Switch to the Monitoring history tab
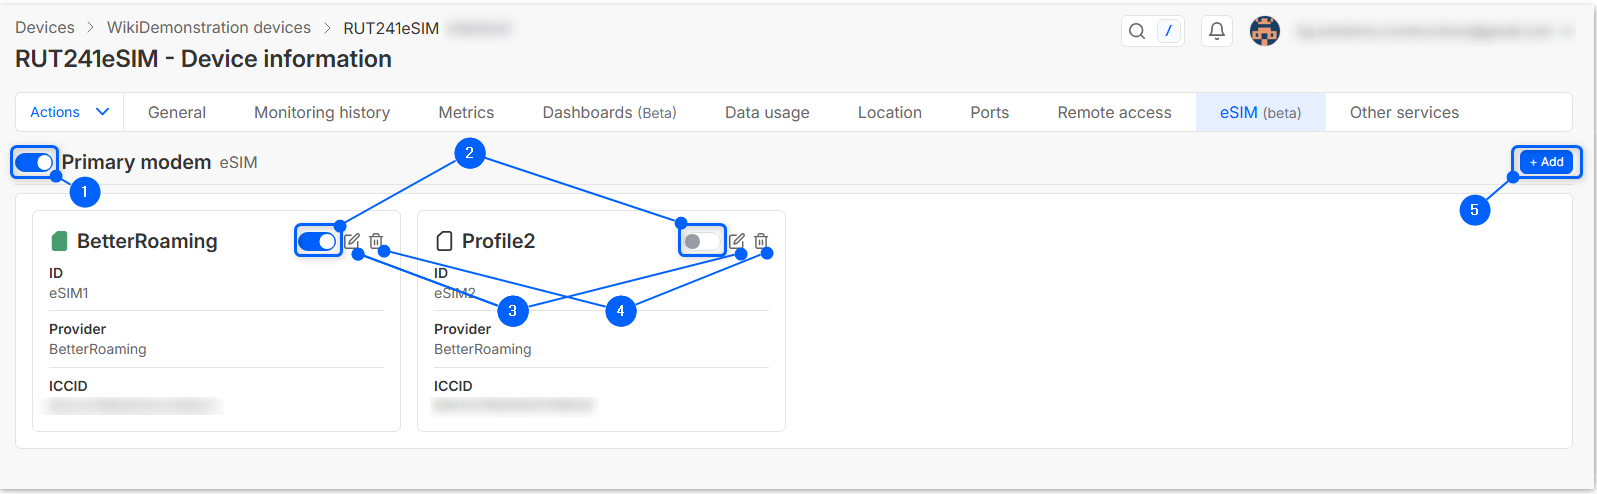The image size is (1597, 494). pos(322,113)
